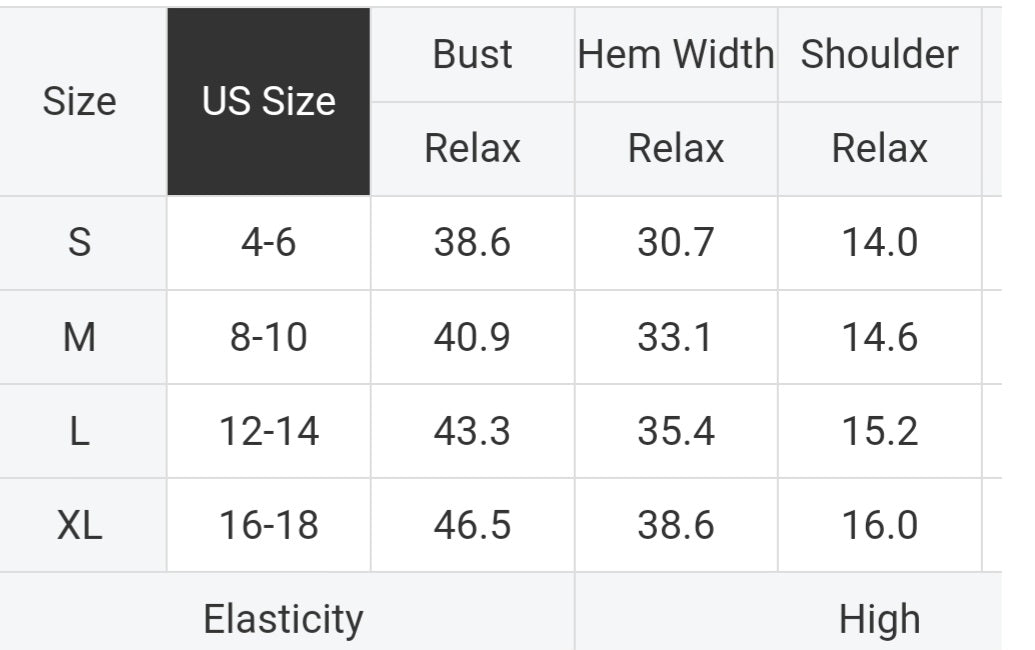Click the Size column header
1035x650 pixels.
point(79,101)
